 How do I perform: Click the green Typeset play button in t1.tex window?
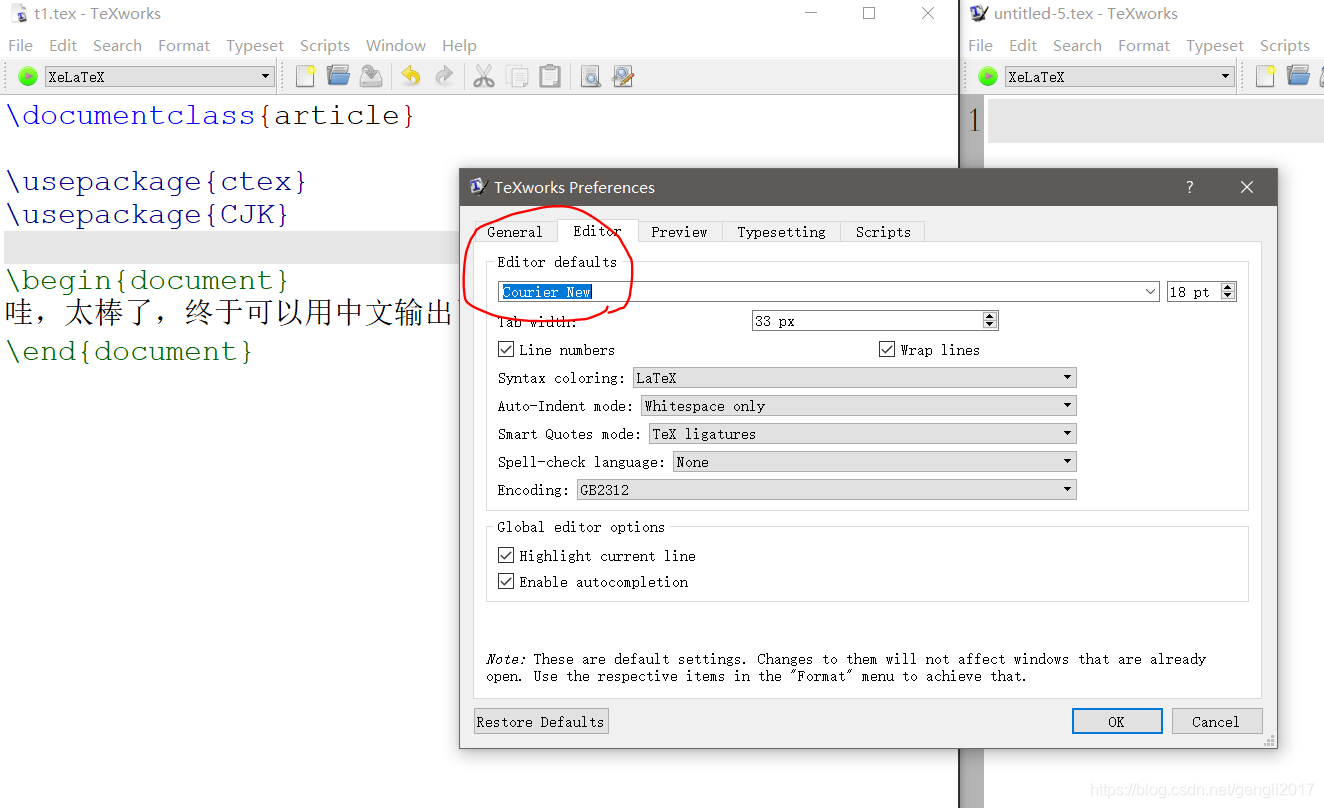(28, 76)
